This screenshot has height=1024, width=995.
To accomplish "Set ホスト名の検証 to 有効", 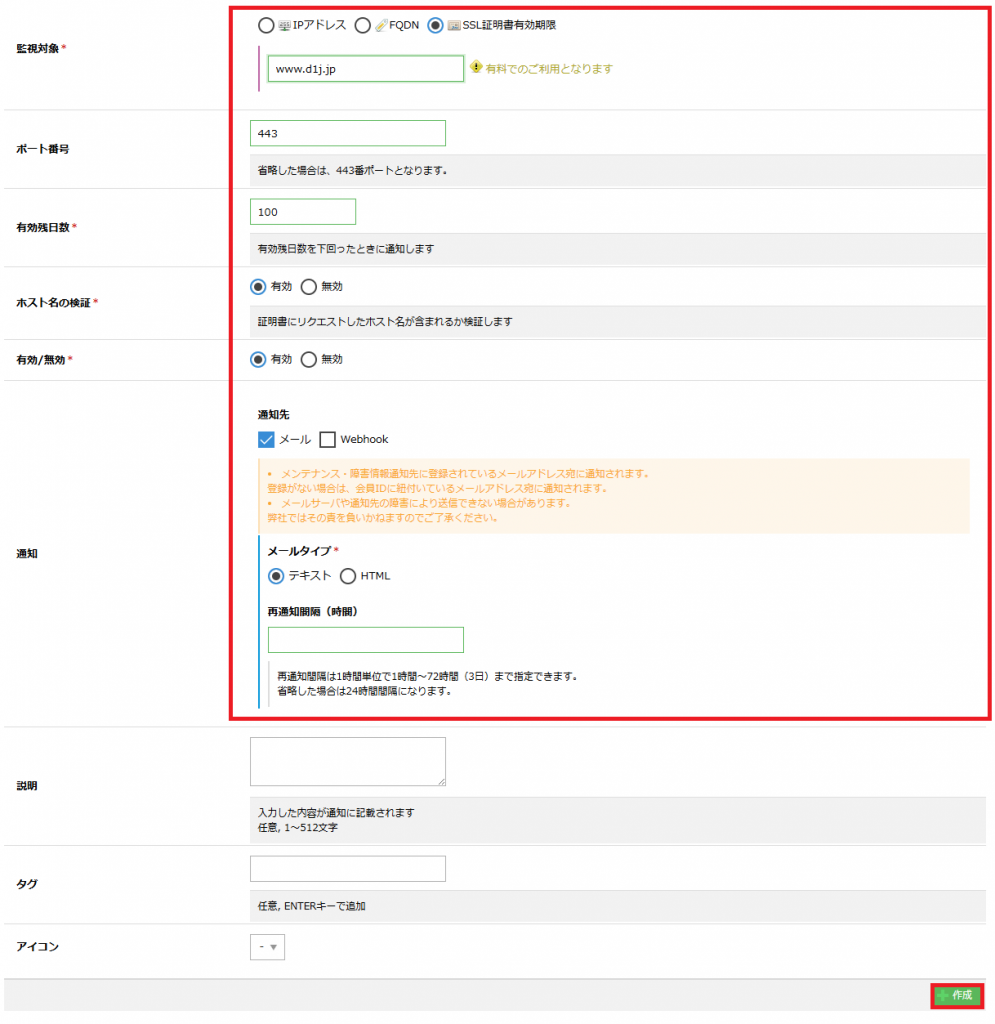I will pos(258,287).
